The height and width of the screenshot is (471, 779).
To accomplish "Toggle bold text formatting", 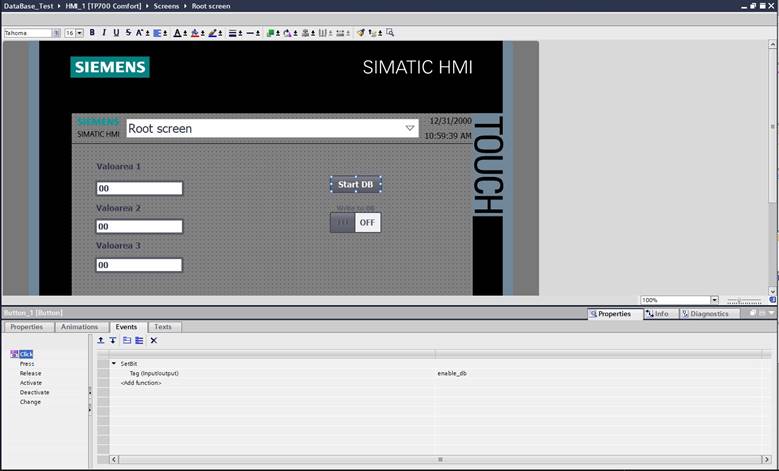I will point(92,33).
